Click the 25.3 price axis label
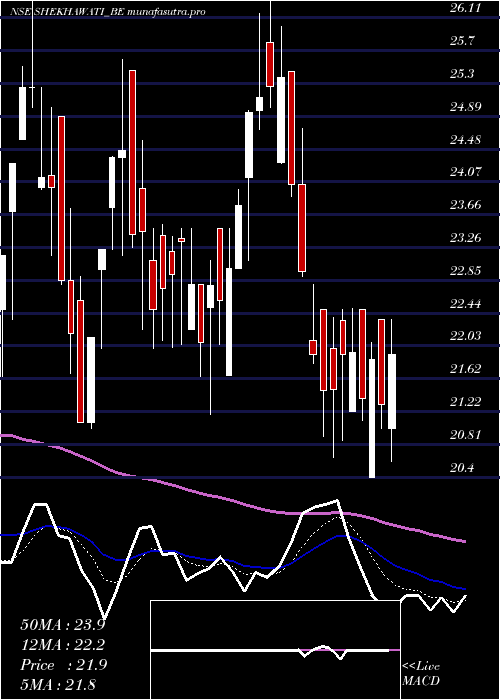The width and height of the screenshot is (500, 700). point(462,74)
